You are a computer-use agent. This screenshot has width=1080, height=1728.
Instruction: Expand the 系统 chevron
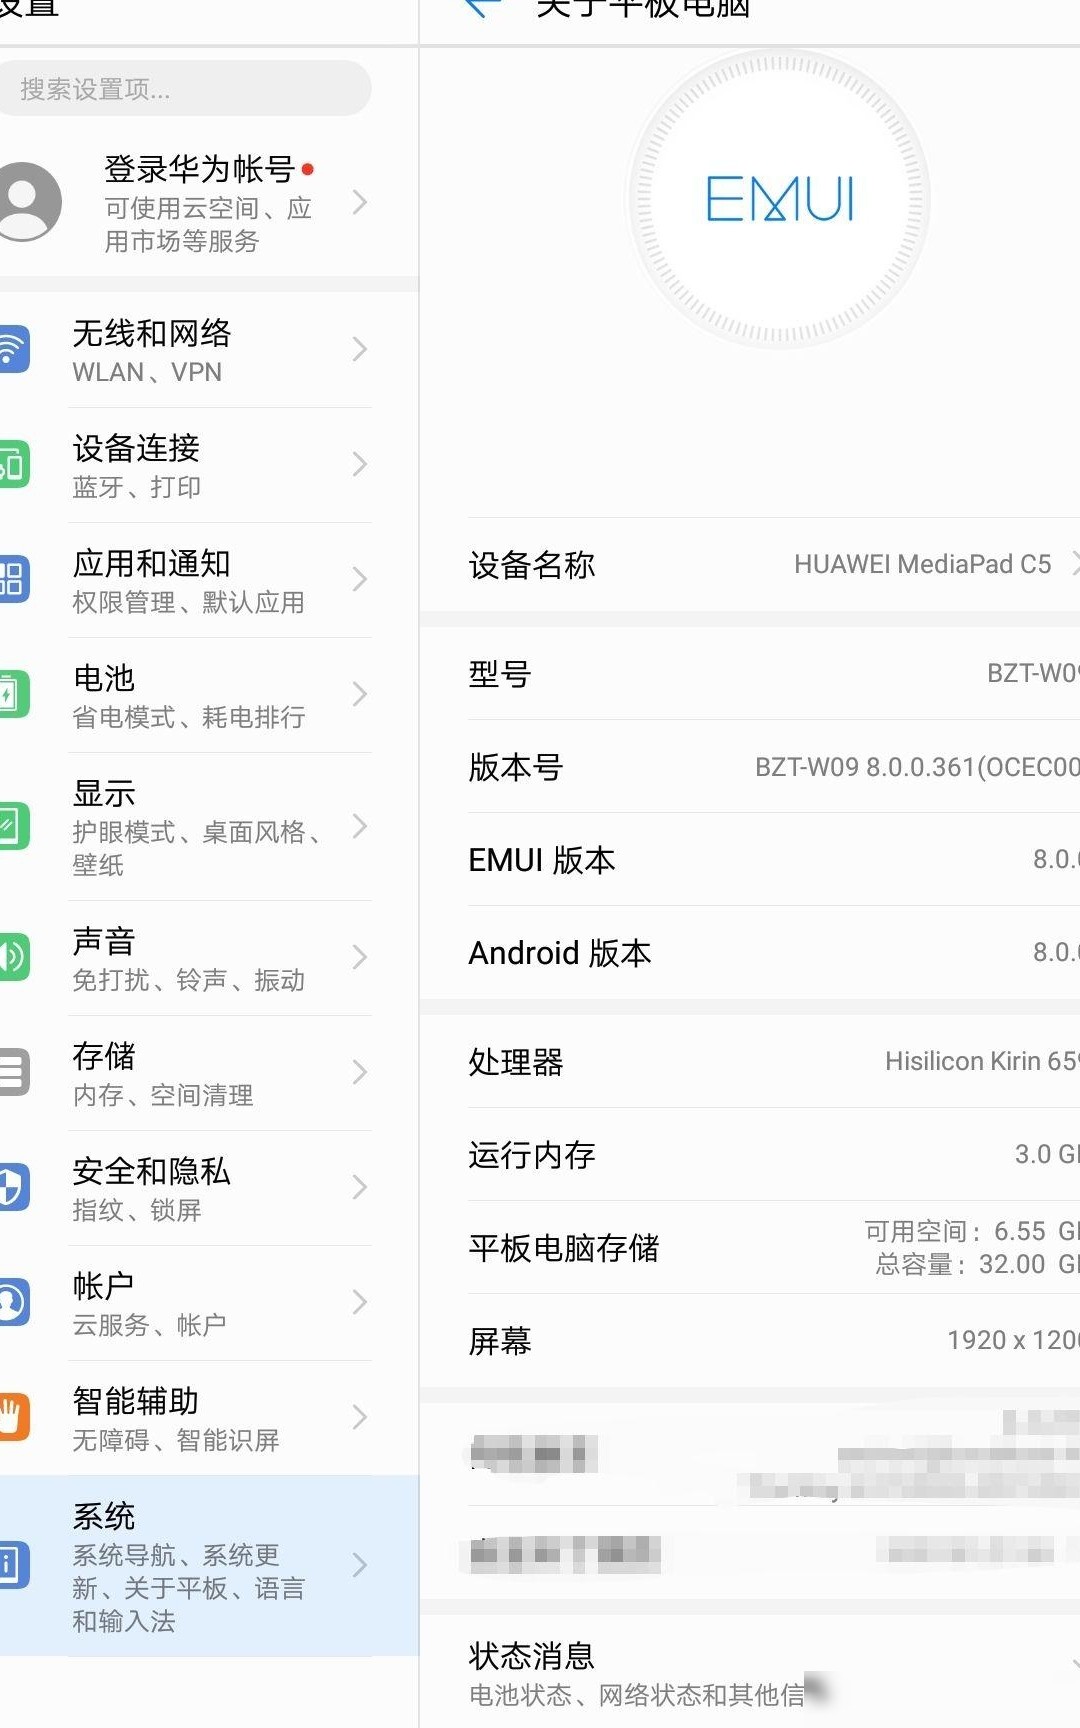point(360,1565)
